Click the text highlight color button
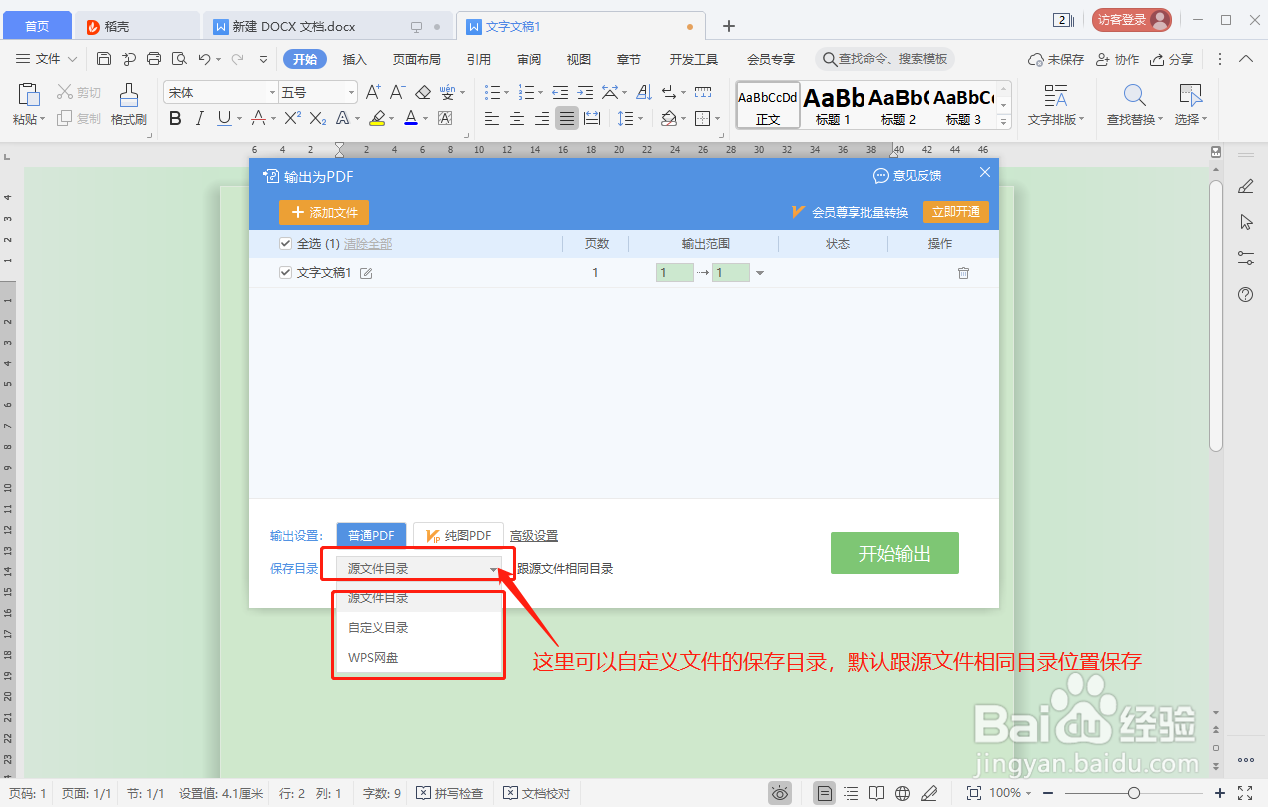Screen dimensions: 1268x807 tap(376, 119)
